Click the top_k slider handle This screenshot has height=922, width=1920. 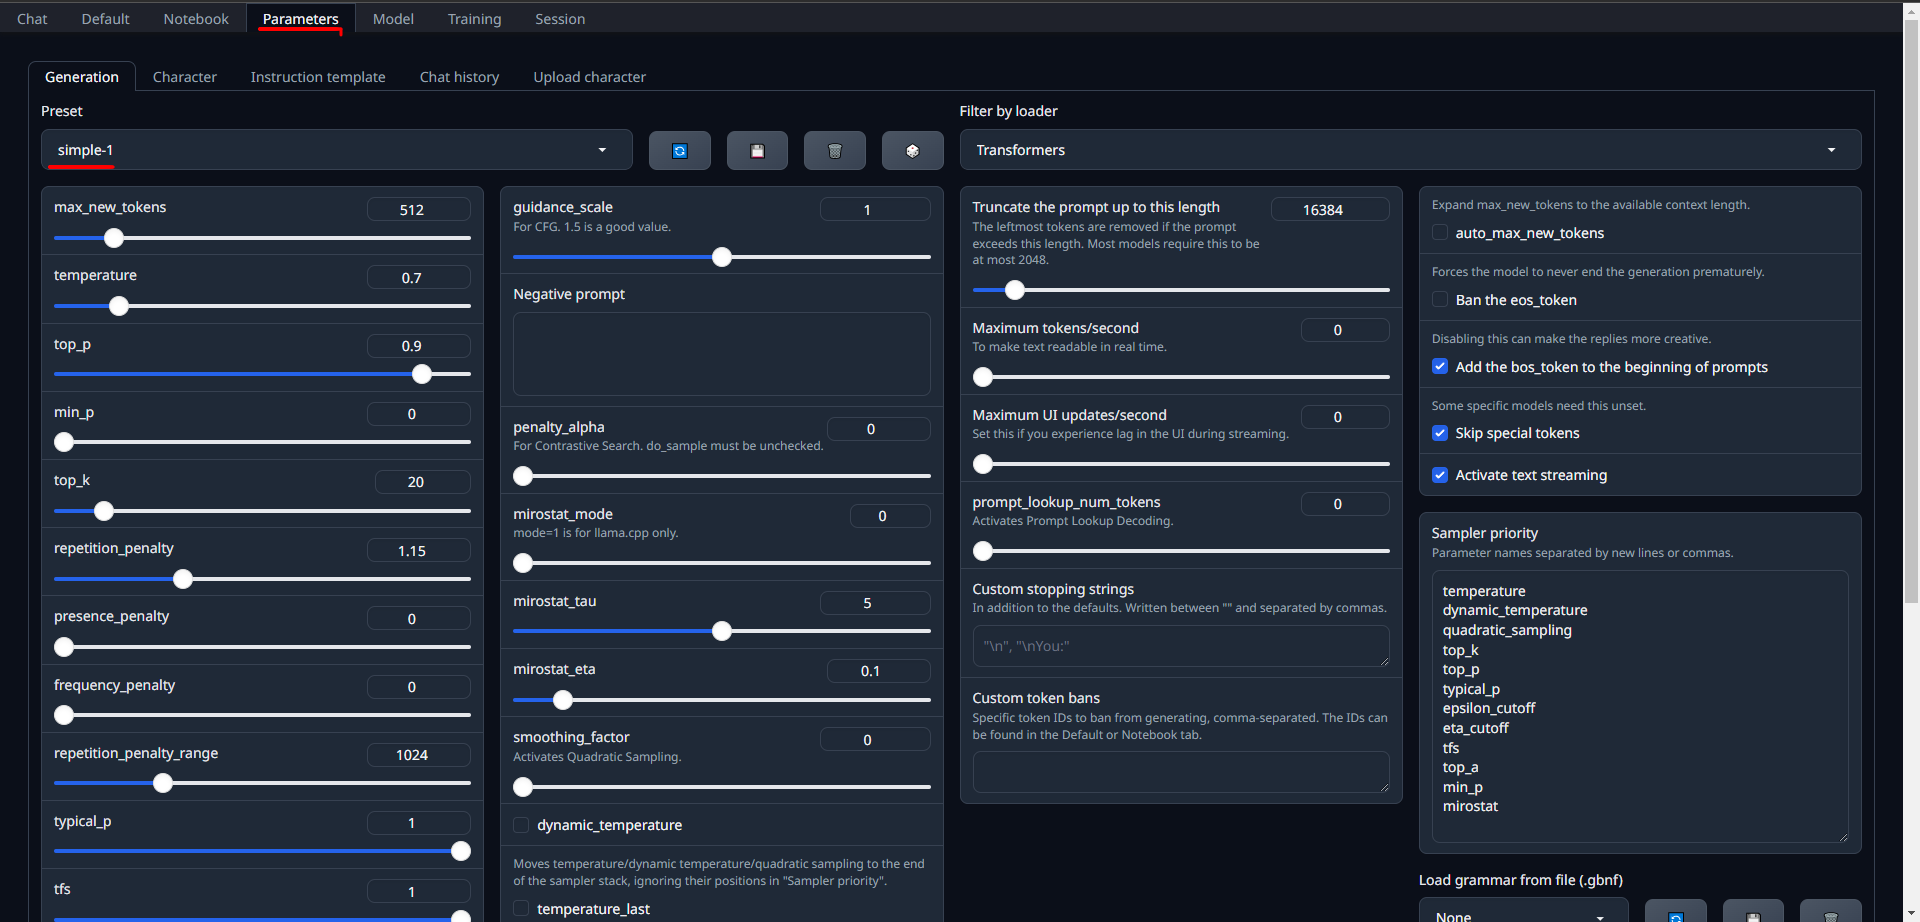coord(104,511)
